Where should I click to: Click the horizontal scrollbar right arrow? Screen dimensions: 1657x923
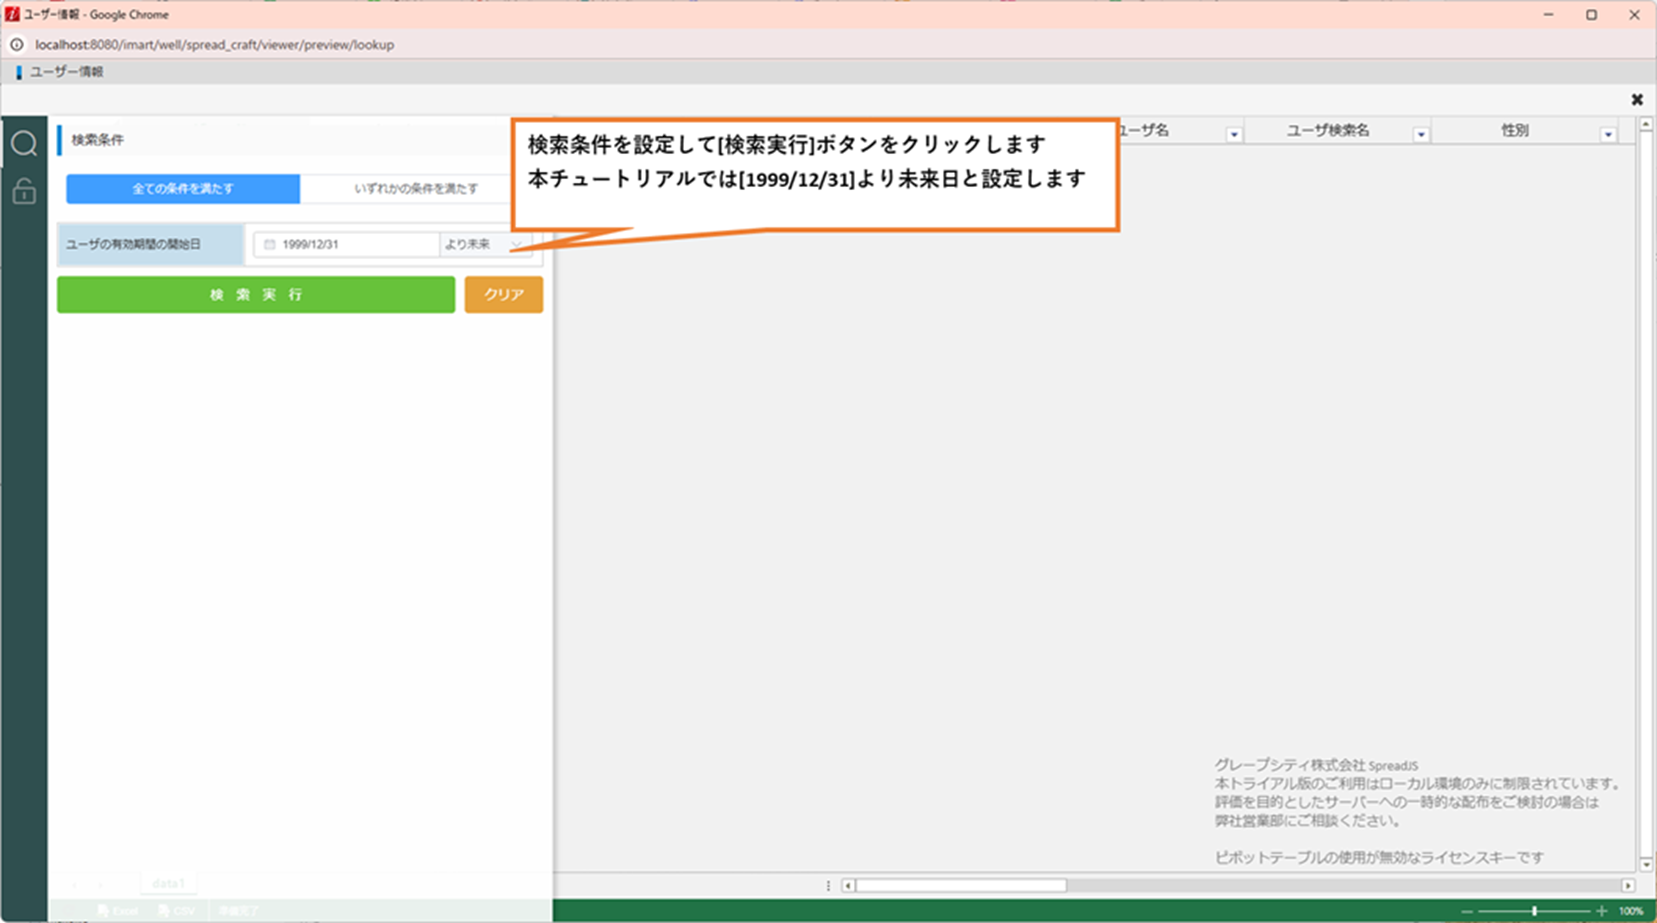coord(1628,885)
